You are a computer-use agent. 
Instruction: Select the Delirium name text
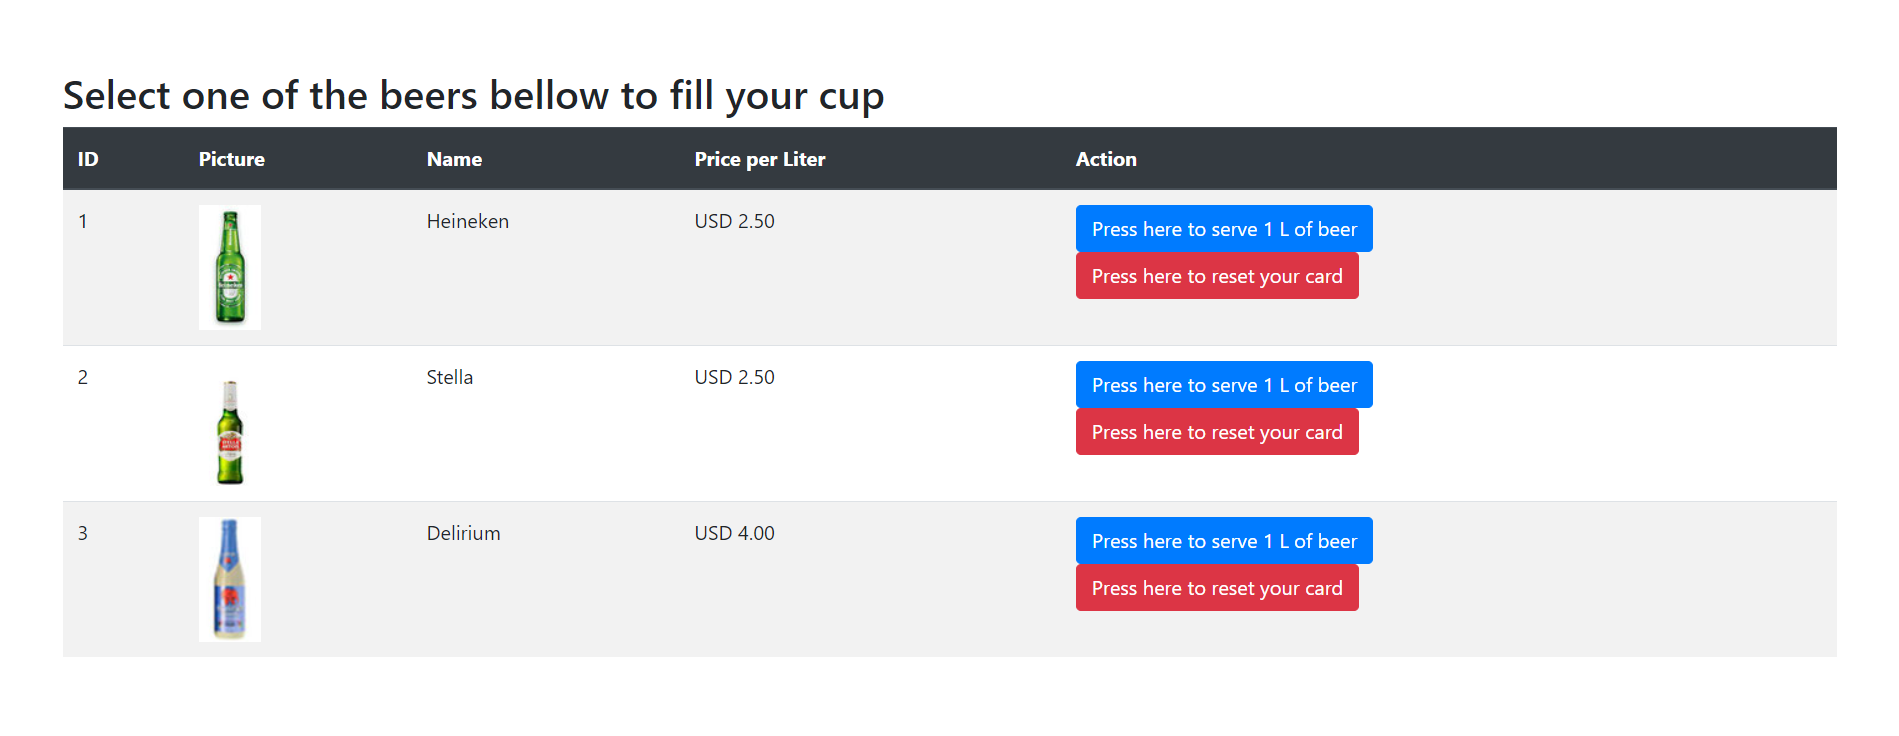(x=463, y=533)
